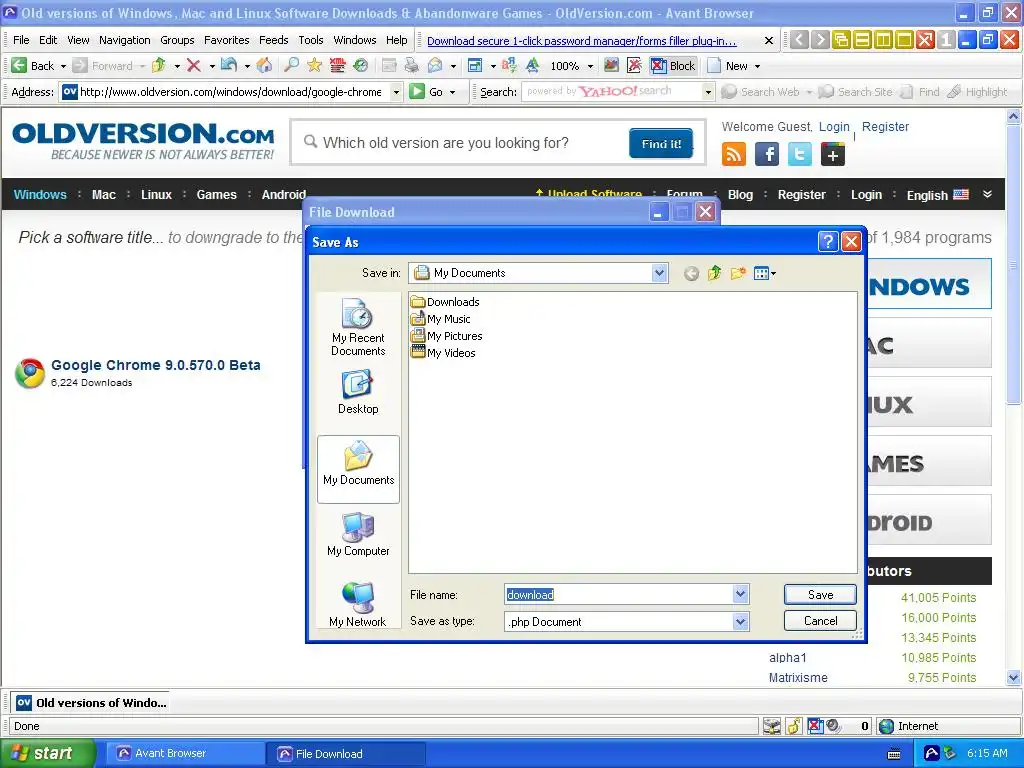Open the Feeds menu
Image resolution: width=1024 pixels, height=768 pixels.
pyautogui.click(x=273, y=40)
